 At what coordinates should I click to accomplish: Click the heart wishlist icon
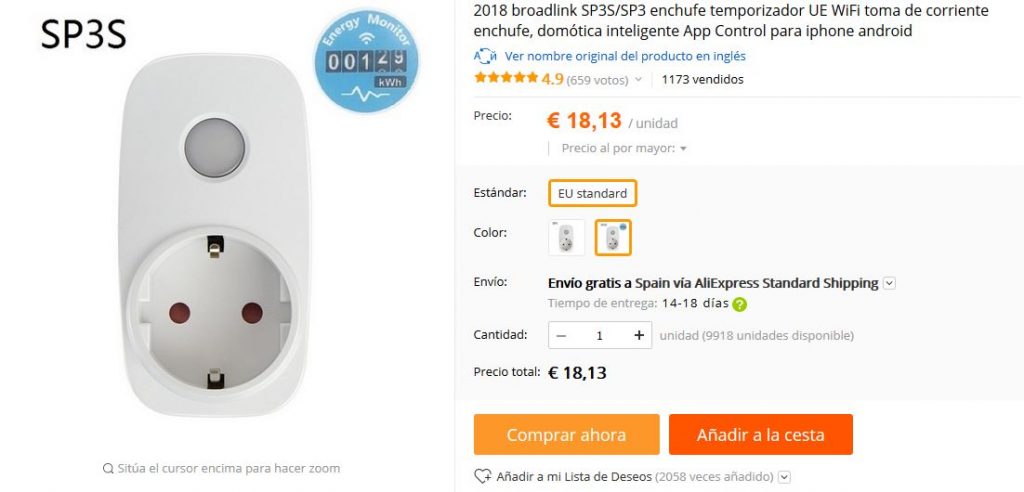[x=482, y=476]
